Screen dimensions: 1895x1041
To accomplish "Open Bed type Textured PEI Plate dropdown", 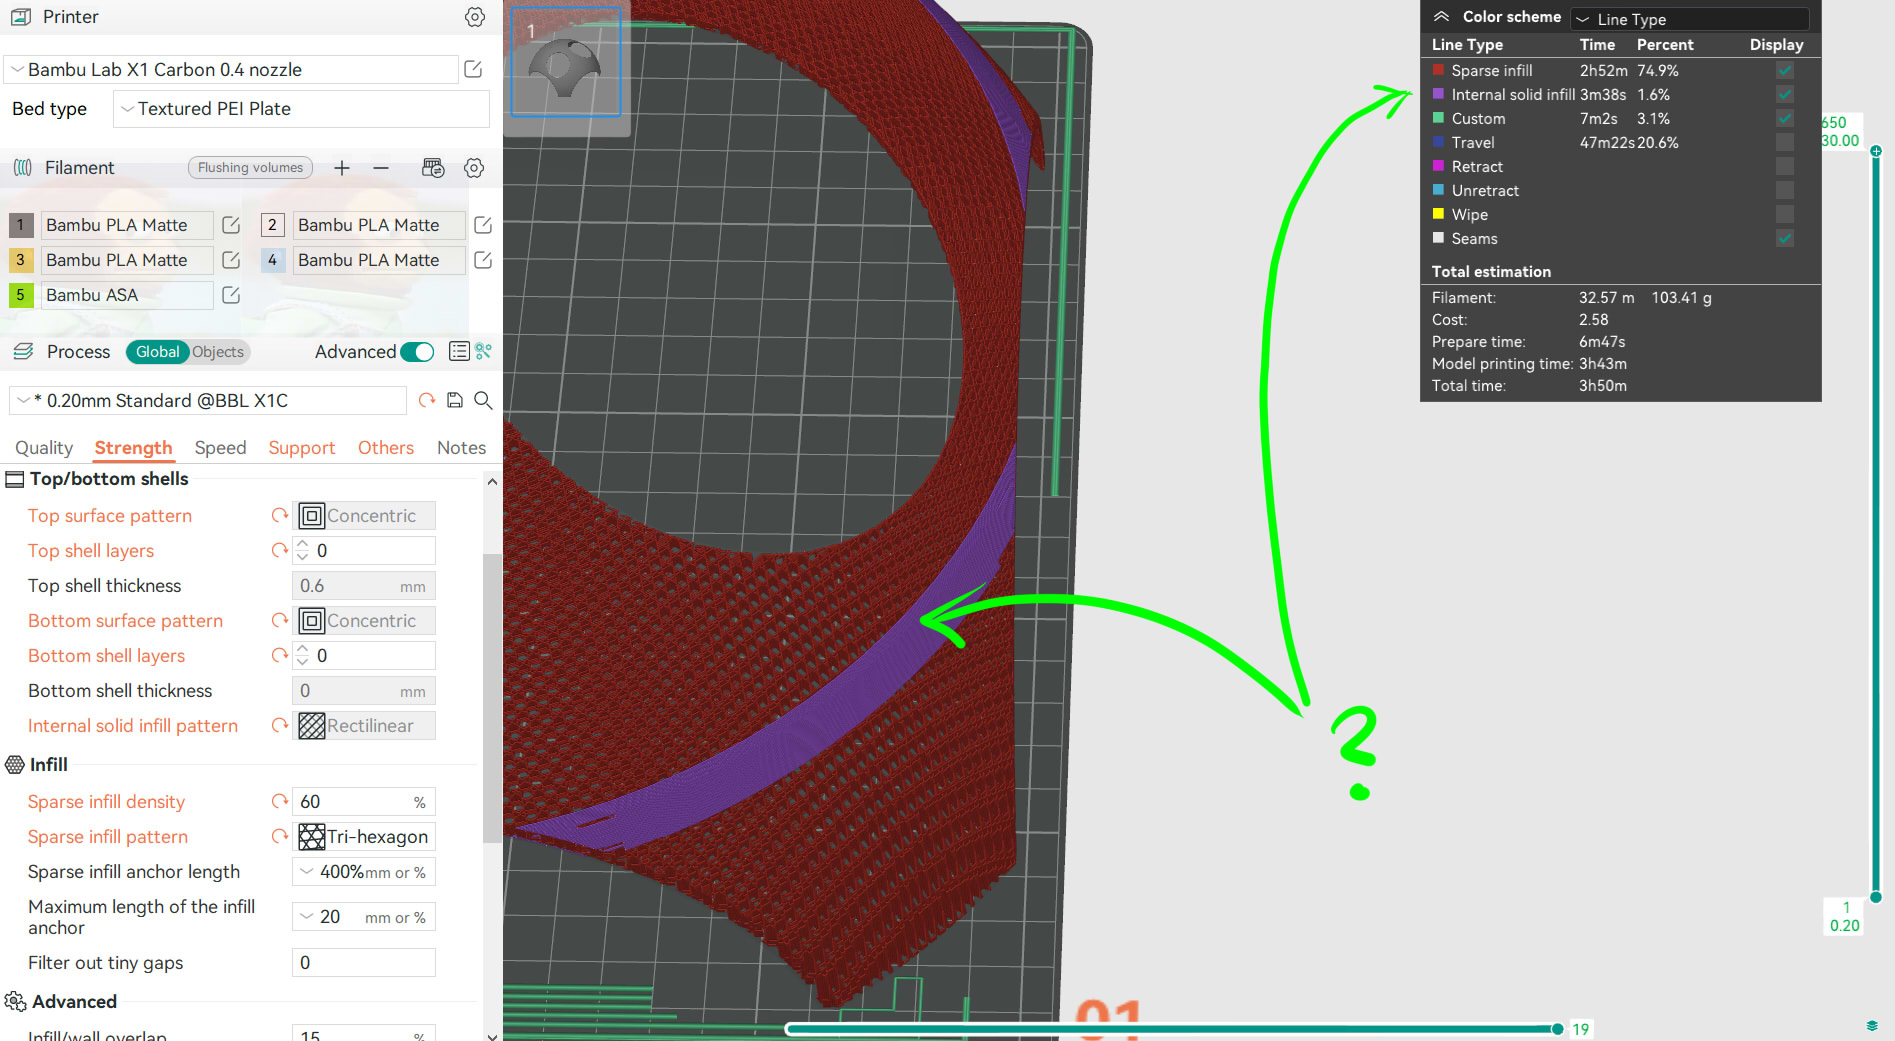I will 301,109.
